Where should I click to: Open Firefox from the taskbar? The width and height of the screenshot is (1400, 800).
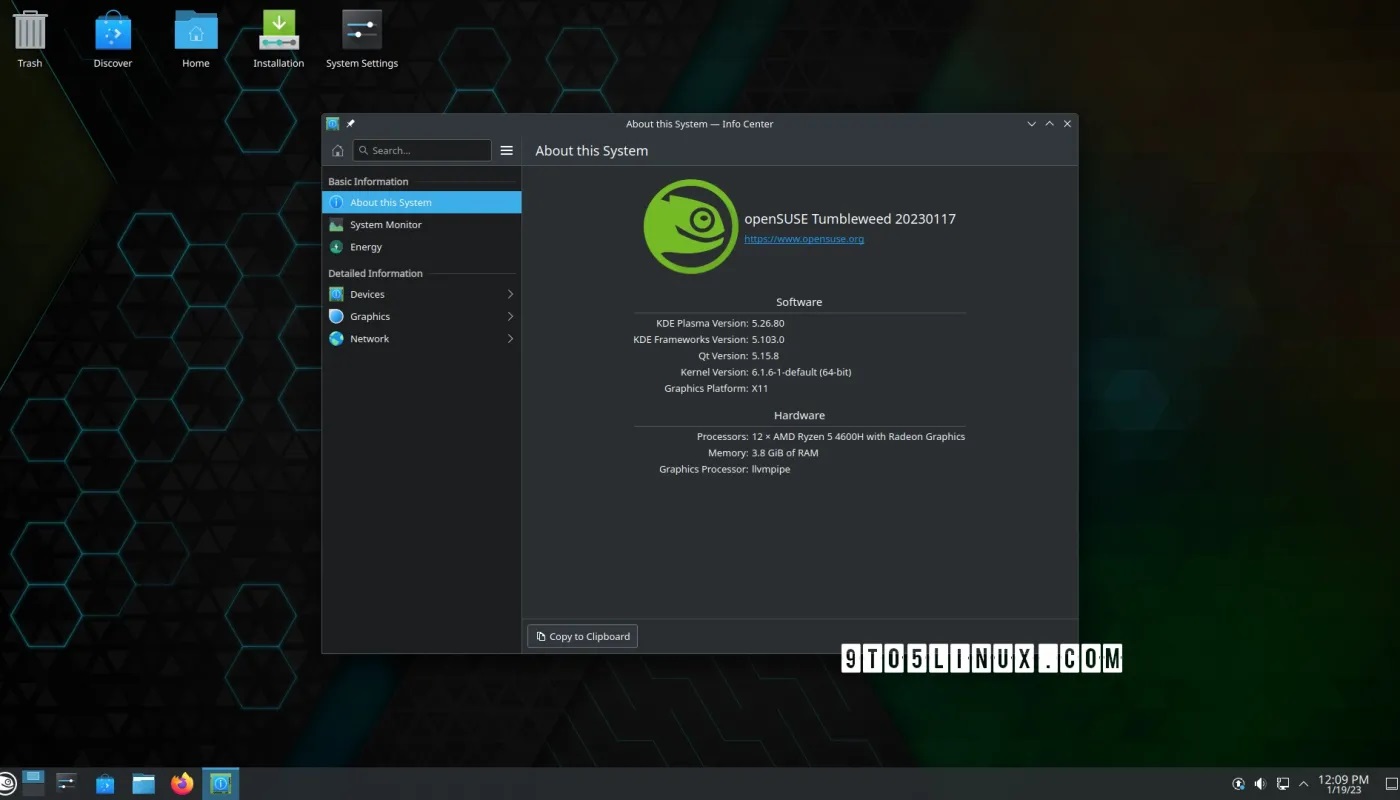pos(181,783)
